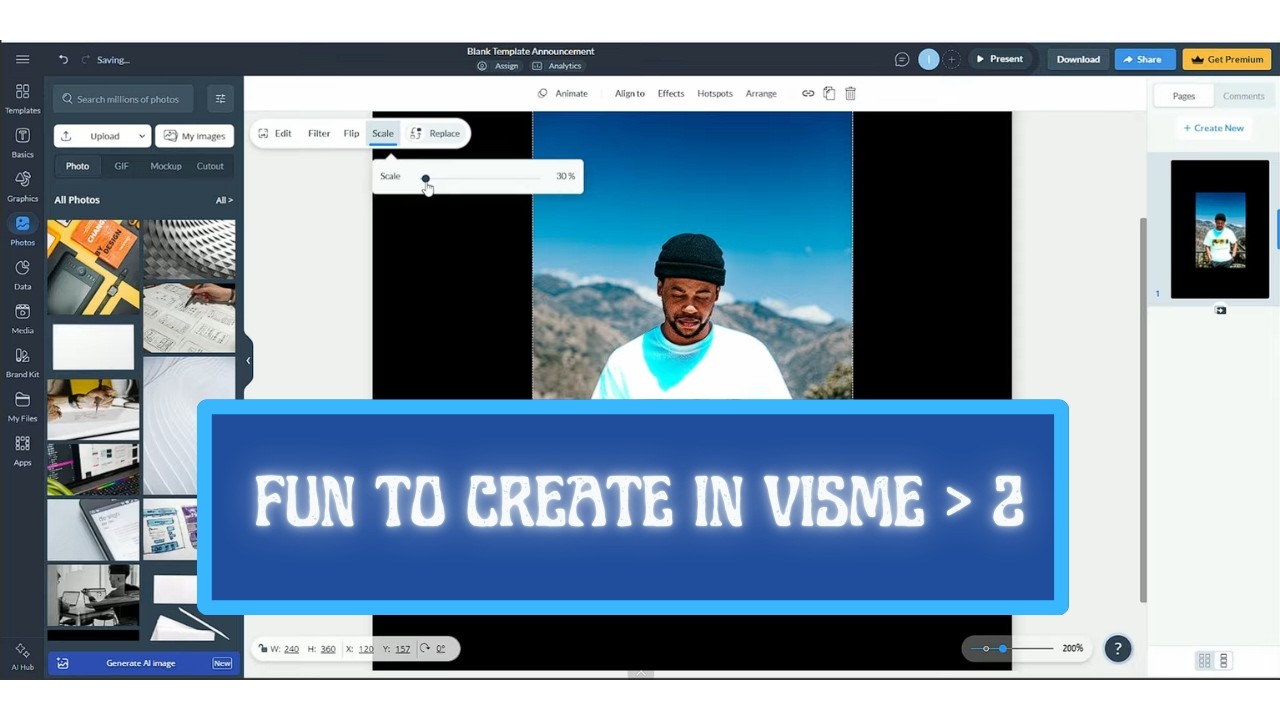This screenshot has width=1280, height=720.
Task: Click the add page icon below thumbnail
Action: [x=1220, y=311]
